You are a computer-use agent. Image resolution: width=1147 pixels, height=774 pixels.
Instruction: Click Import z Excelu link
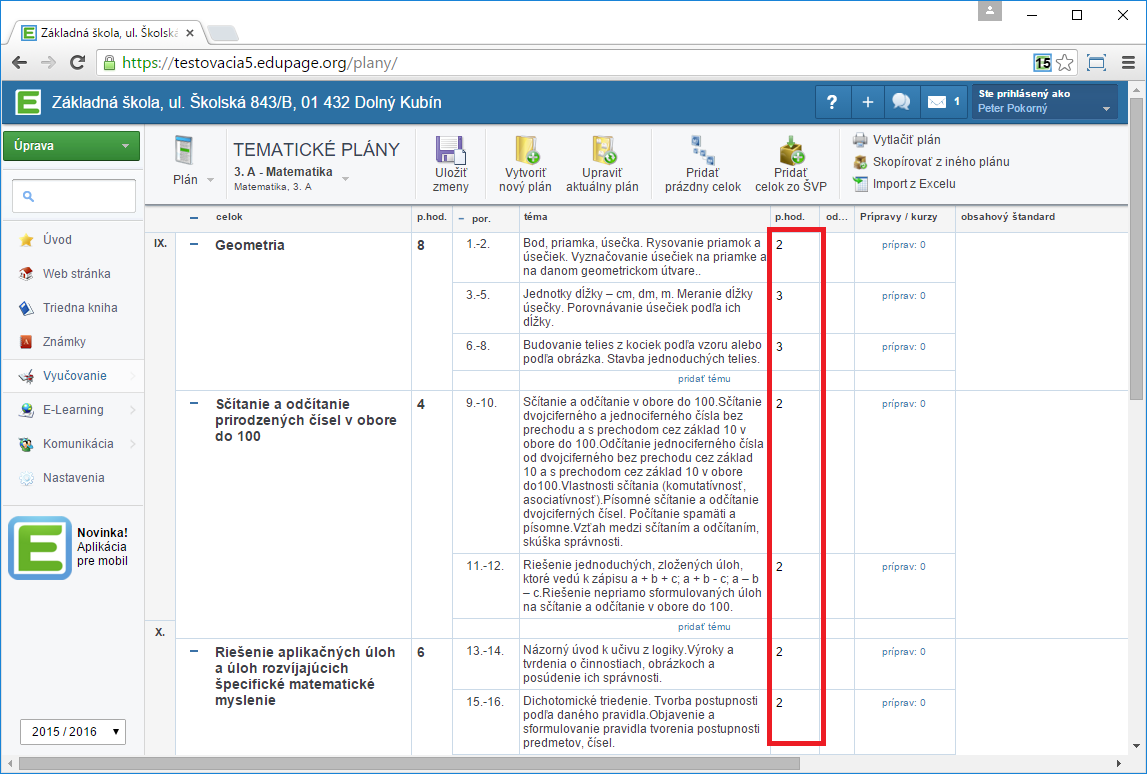[x=914, y=184]
